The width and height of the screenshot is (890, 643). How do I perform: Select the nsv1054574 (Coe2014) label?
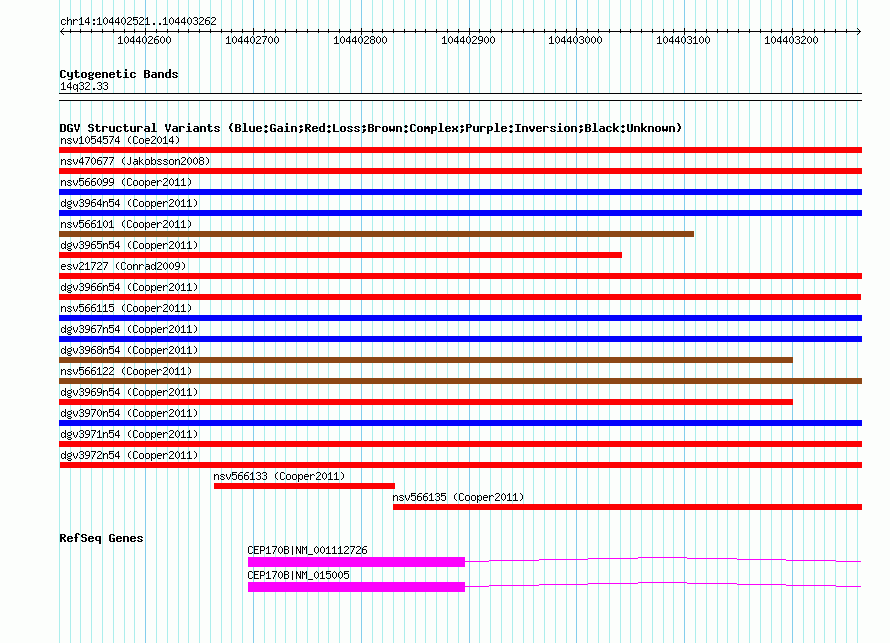point(120,140)
